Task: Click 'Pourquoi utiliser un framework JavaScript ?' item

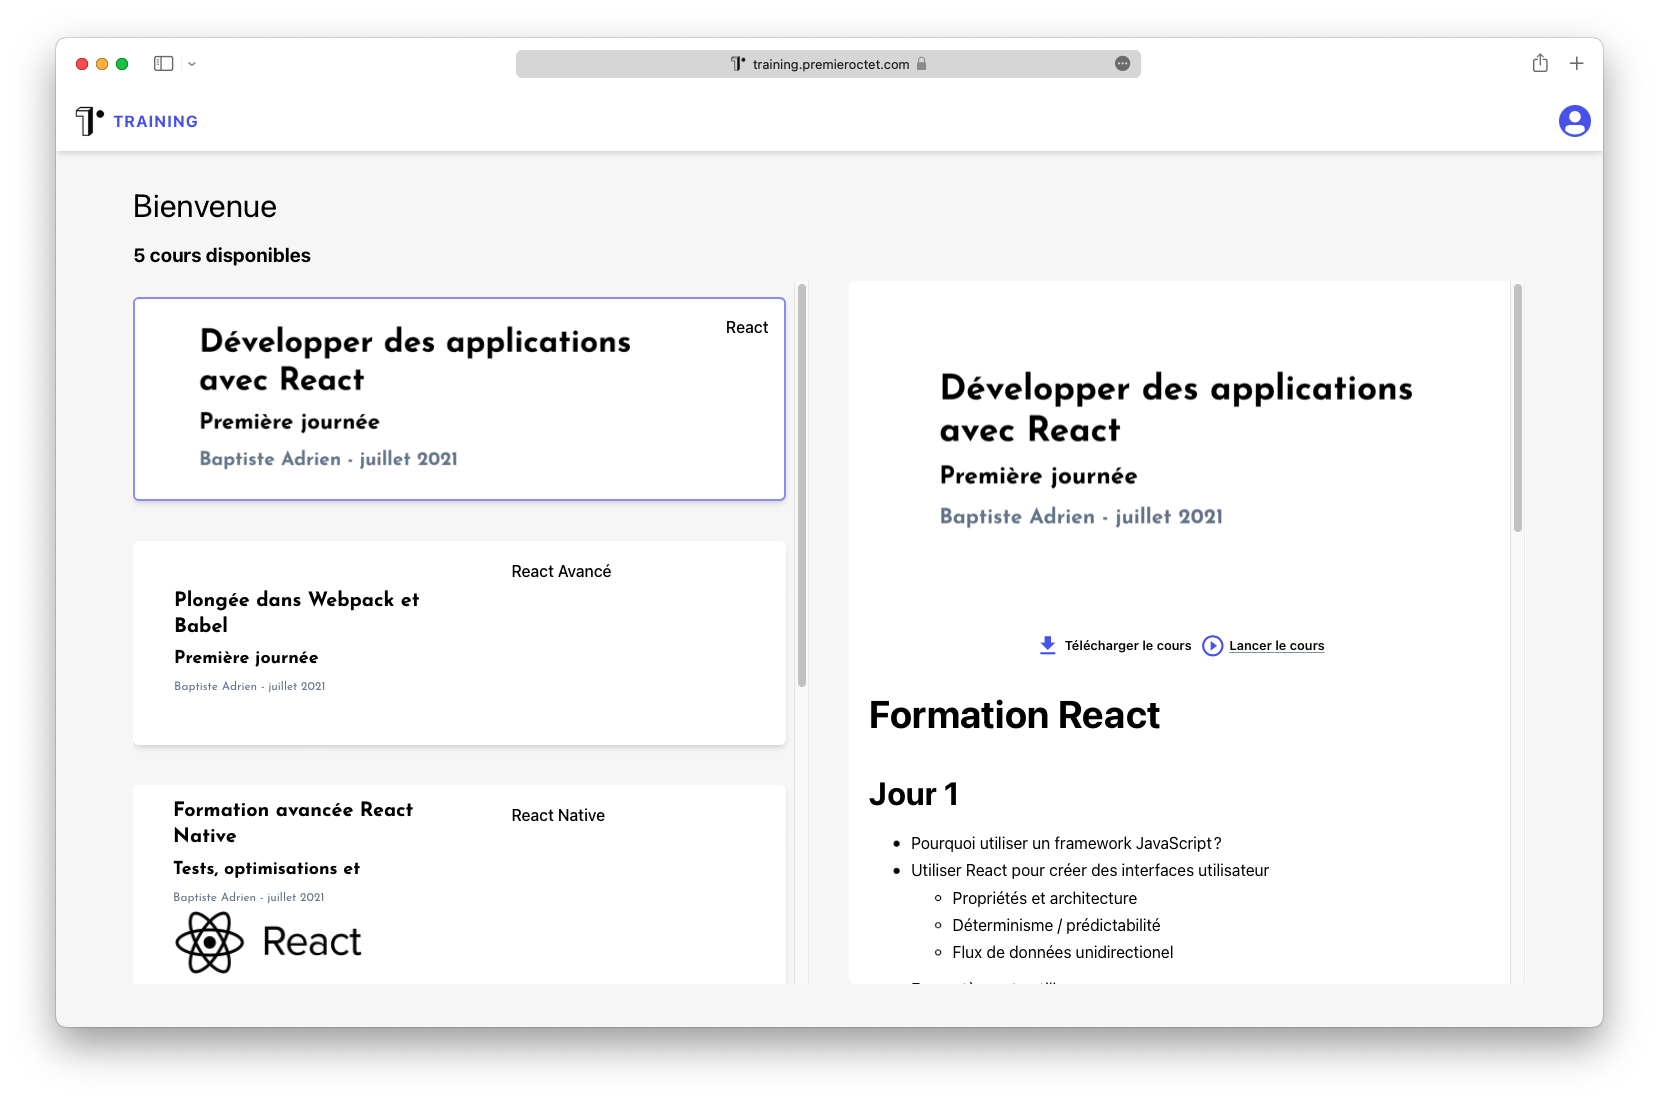Action: tap(1066, 844)
